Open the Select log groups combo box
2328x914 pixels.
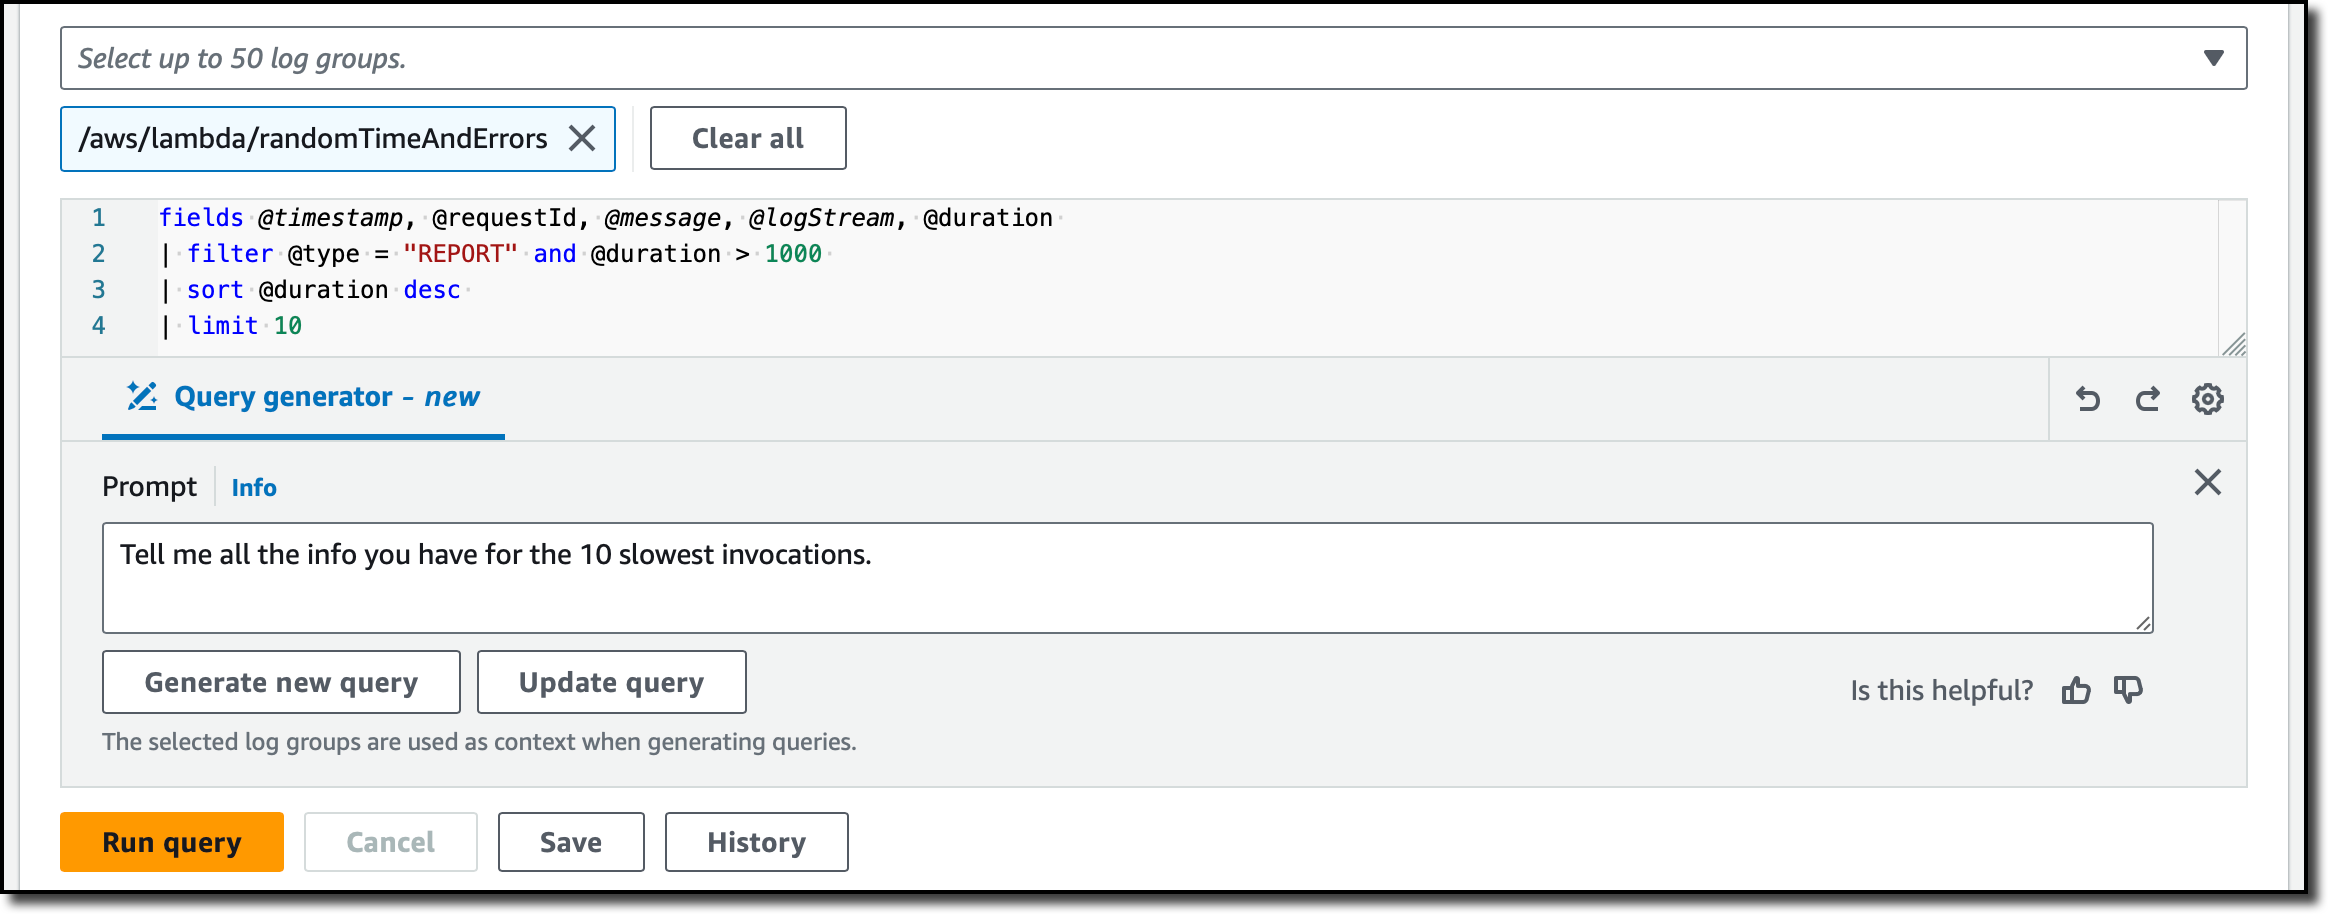click(x=1100, y=58)
